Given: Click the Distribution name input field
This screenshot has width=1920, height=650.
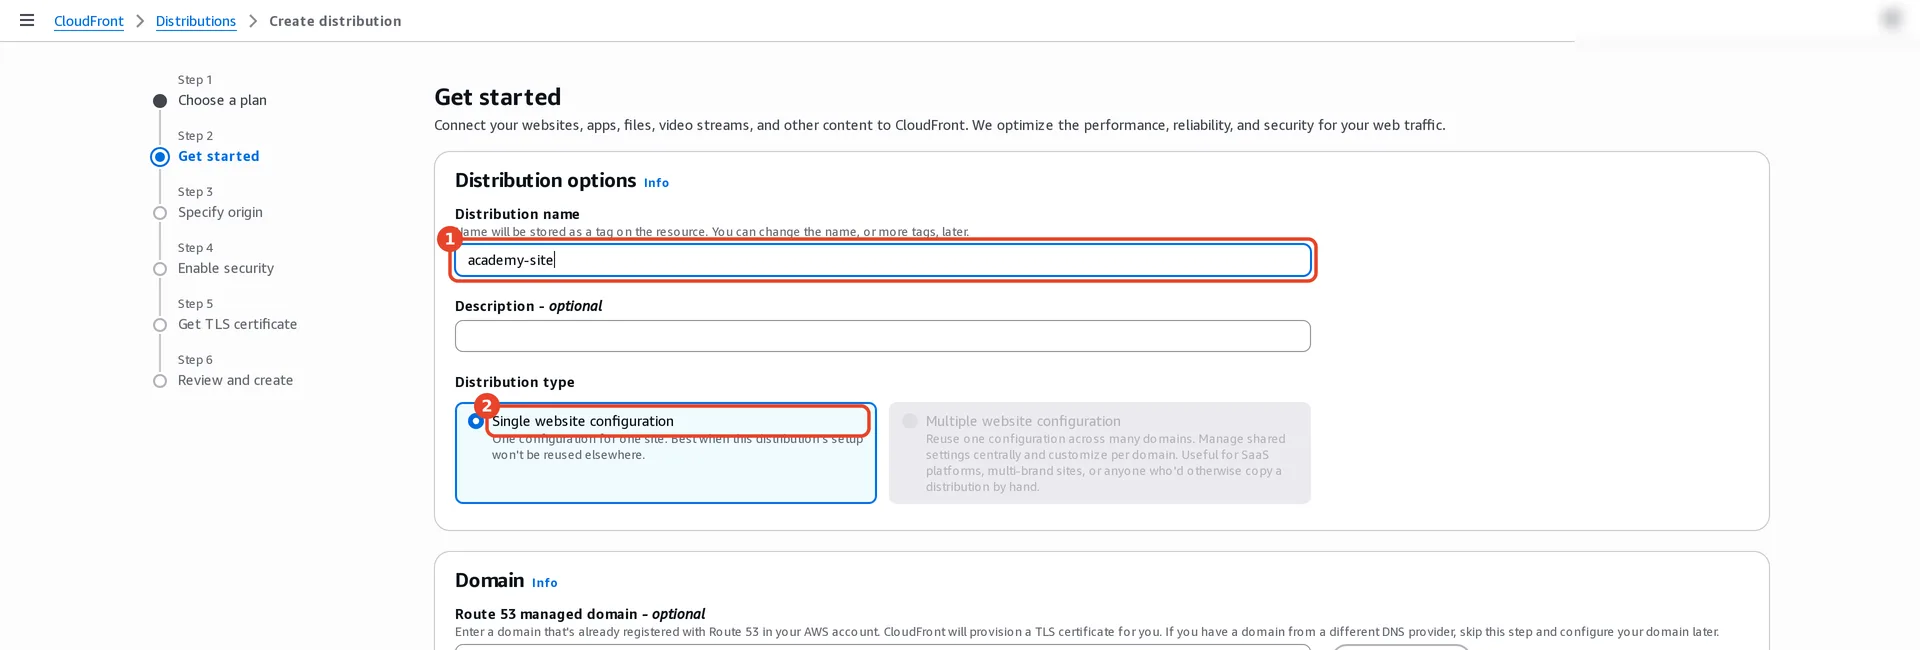Looking at the screenshot, I should pos(882,260).
